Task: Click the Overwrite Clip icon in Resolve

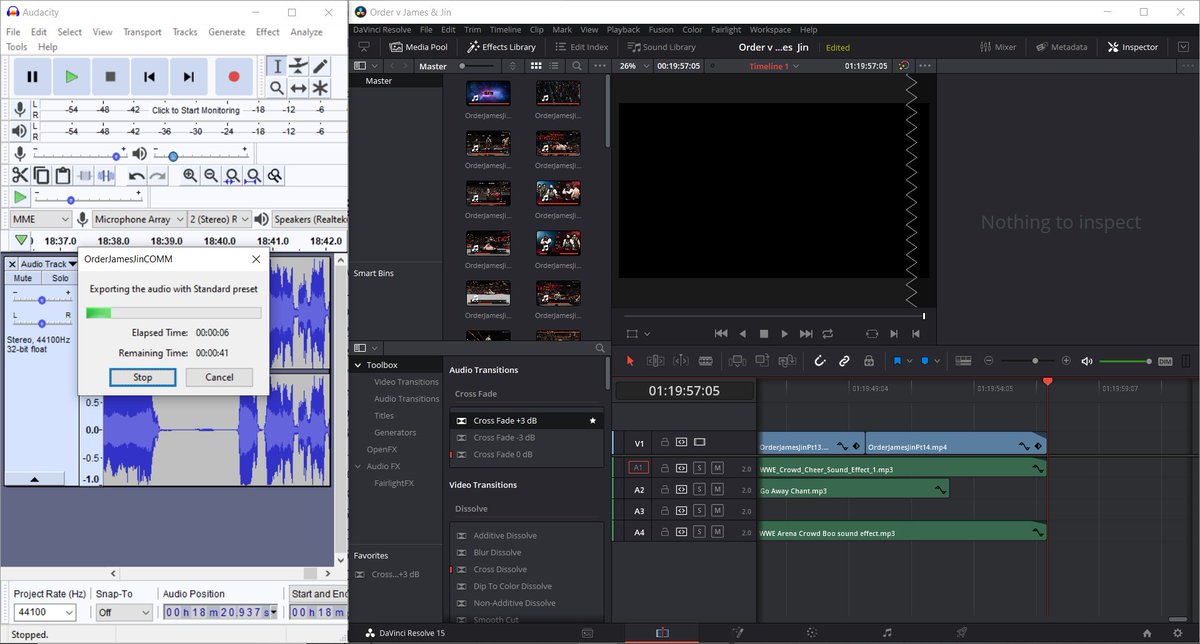Action: (x=763, y=361)
